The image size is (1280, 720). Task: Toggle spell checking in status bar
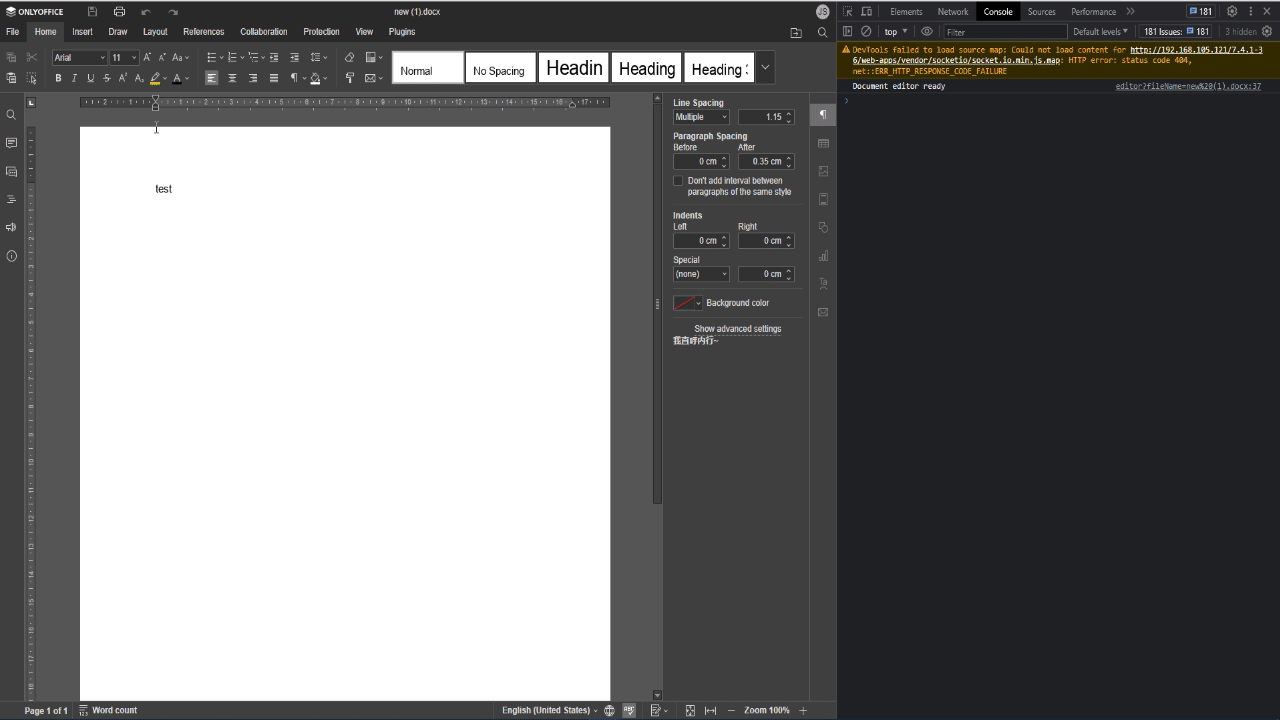coord(629,710)
